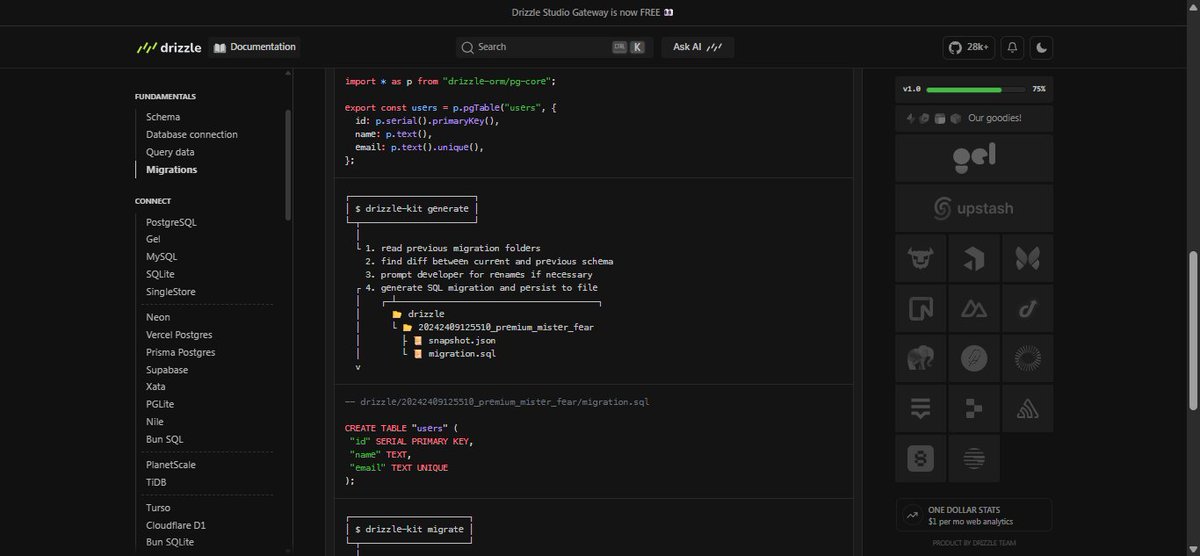1200x556 pixels.
Task: Click the rounded S square sponsor icon
Action: (x=921, y=459)
